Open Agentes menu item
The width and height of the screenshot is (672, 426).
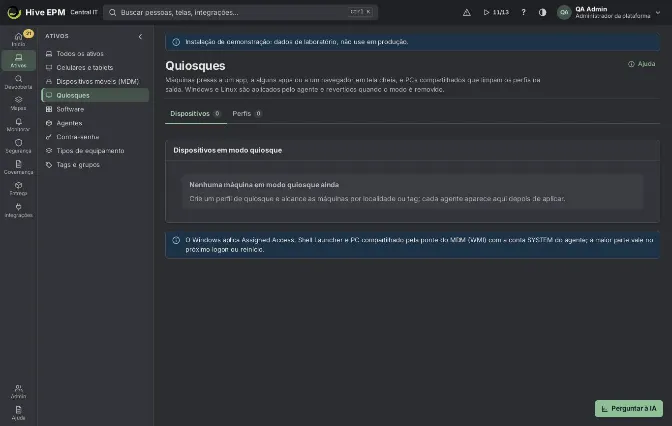click(95, 123)
